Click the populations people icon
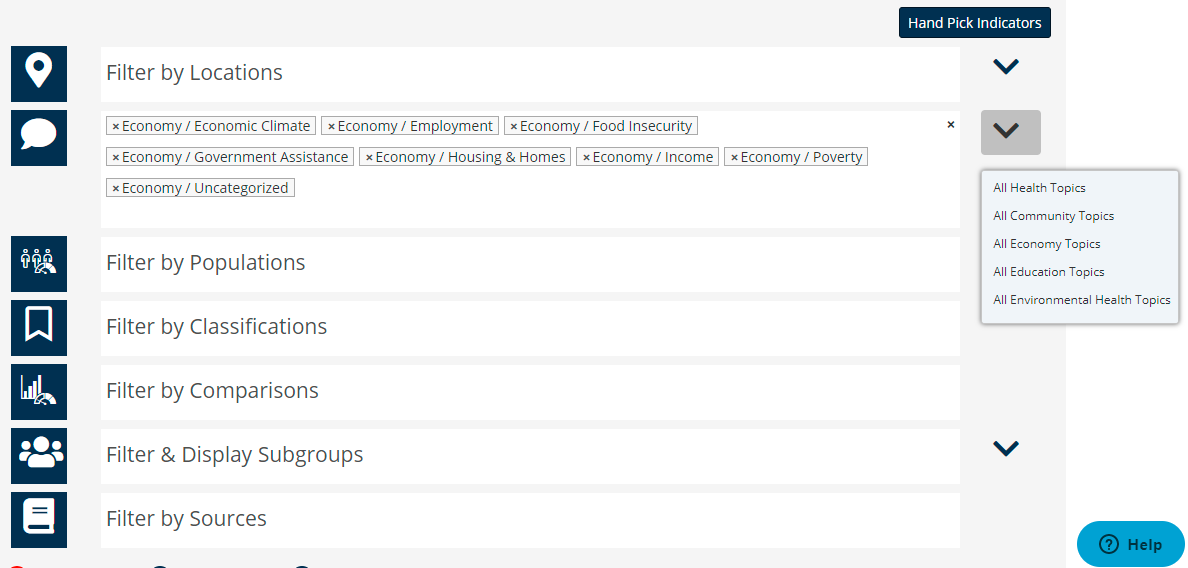Viewport: 1188px width, 568px height. click(39, 264)
